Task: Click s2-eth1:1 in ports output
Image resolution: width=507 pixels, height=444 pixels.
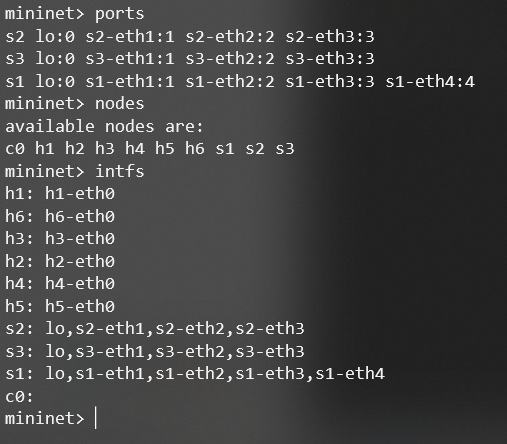Action: tap(130, 36)
